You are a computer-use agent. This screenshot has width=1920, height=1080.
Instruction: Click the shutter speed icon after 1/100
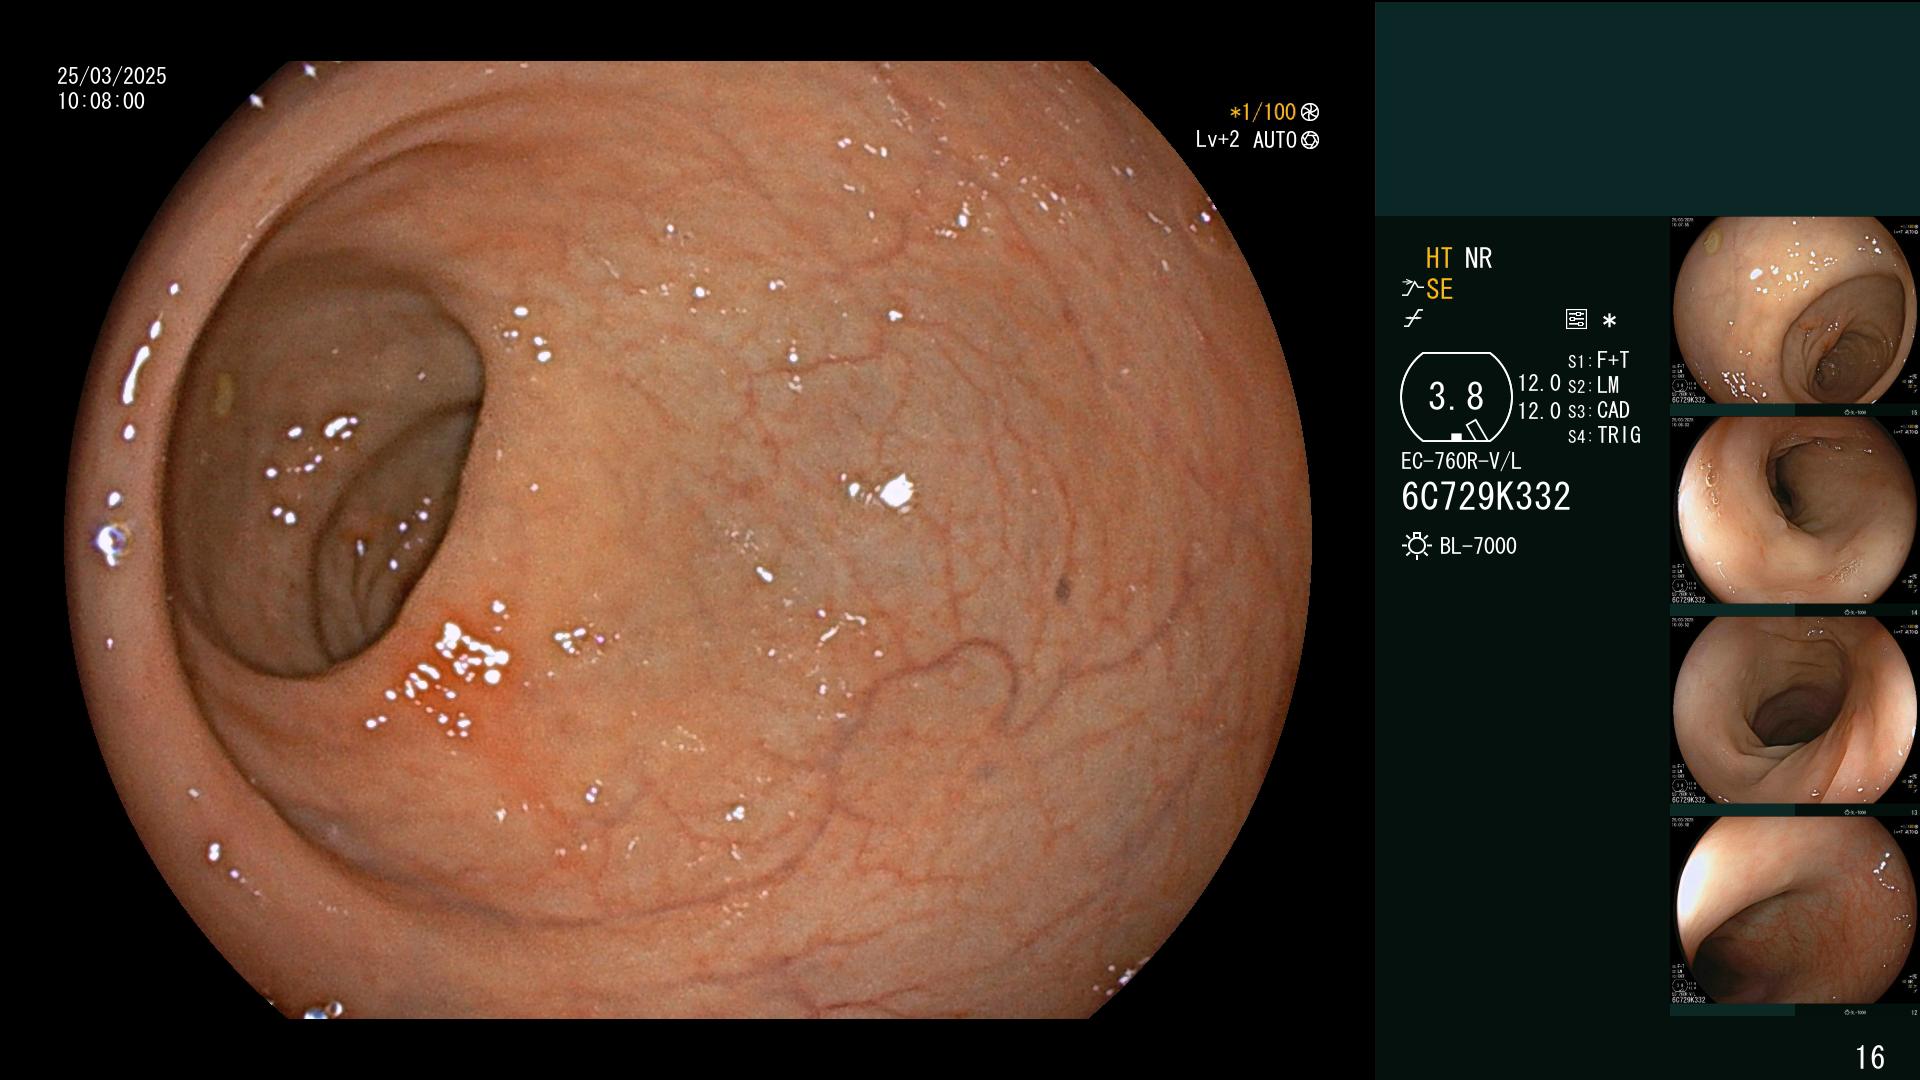click(1310, 113)
